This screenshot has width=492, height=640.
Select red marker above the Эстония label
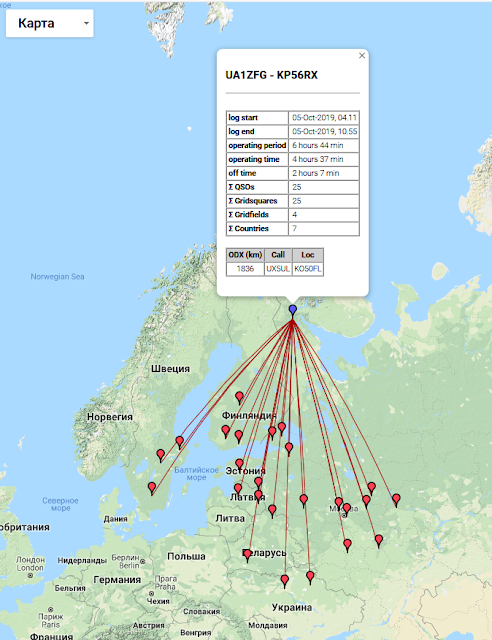[239, 465]
